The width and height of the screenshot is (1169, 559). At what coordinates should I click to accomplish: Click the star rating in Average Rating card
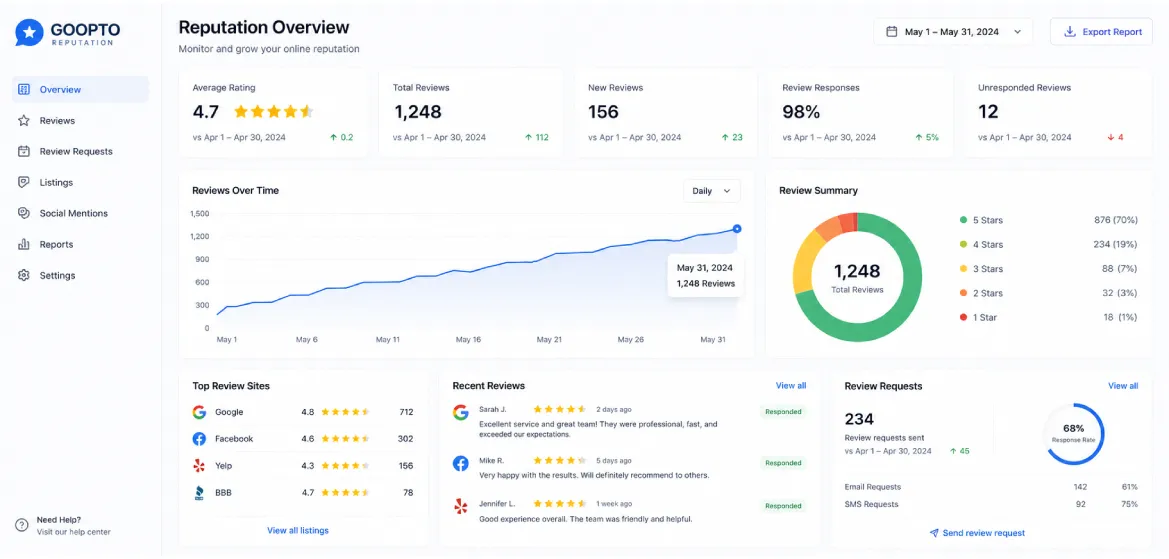click(274, 112)
